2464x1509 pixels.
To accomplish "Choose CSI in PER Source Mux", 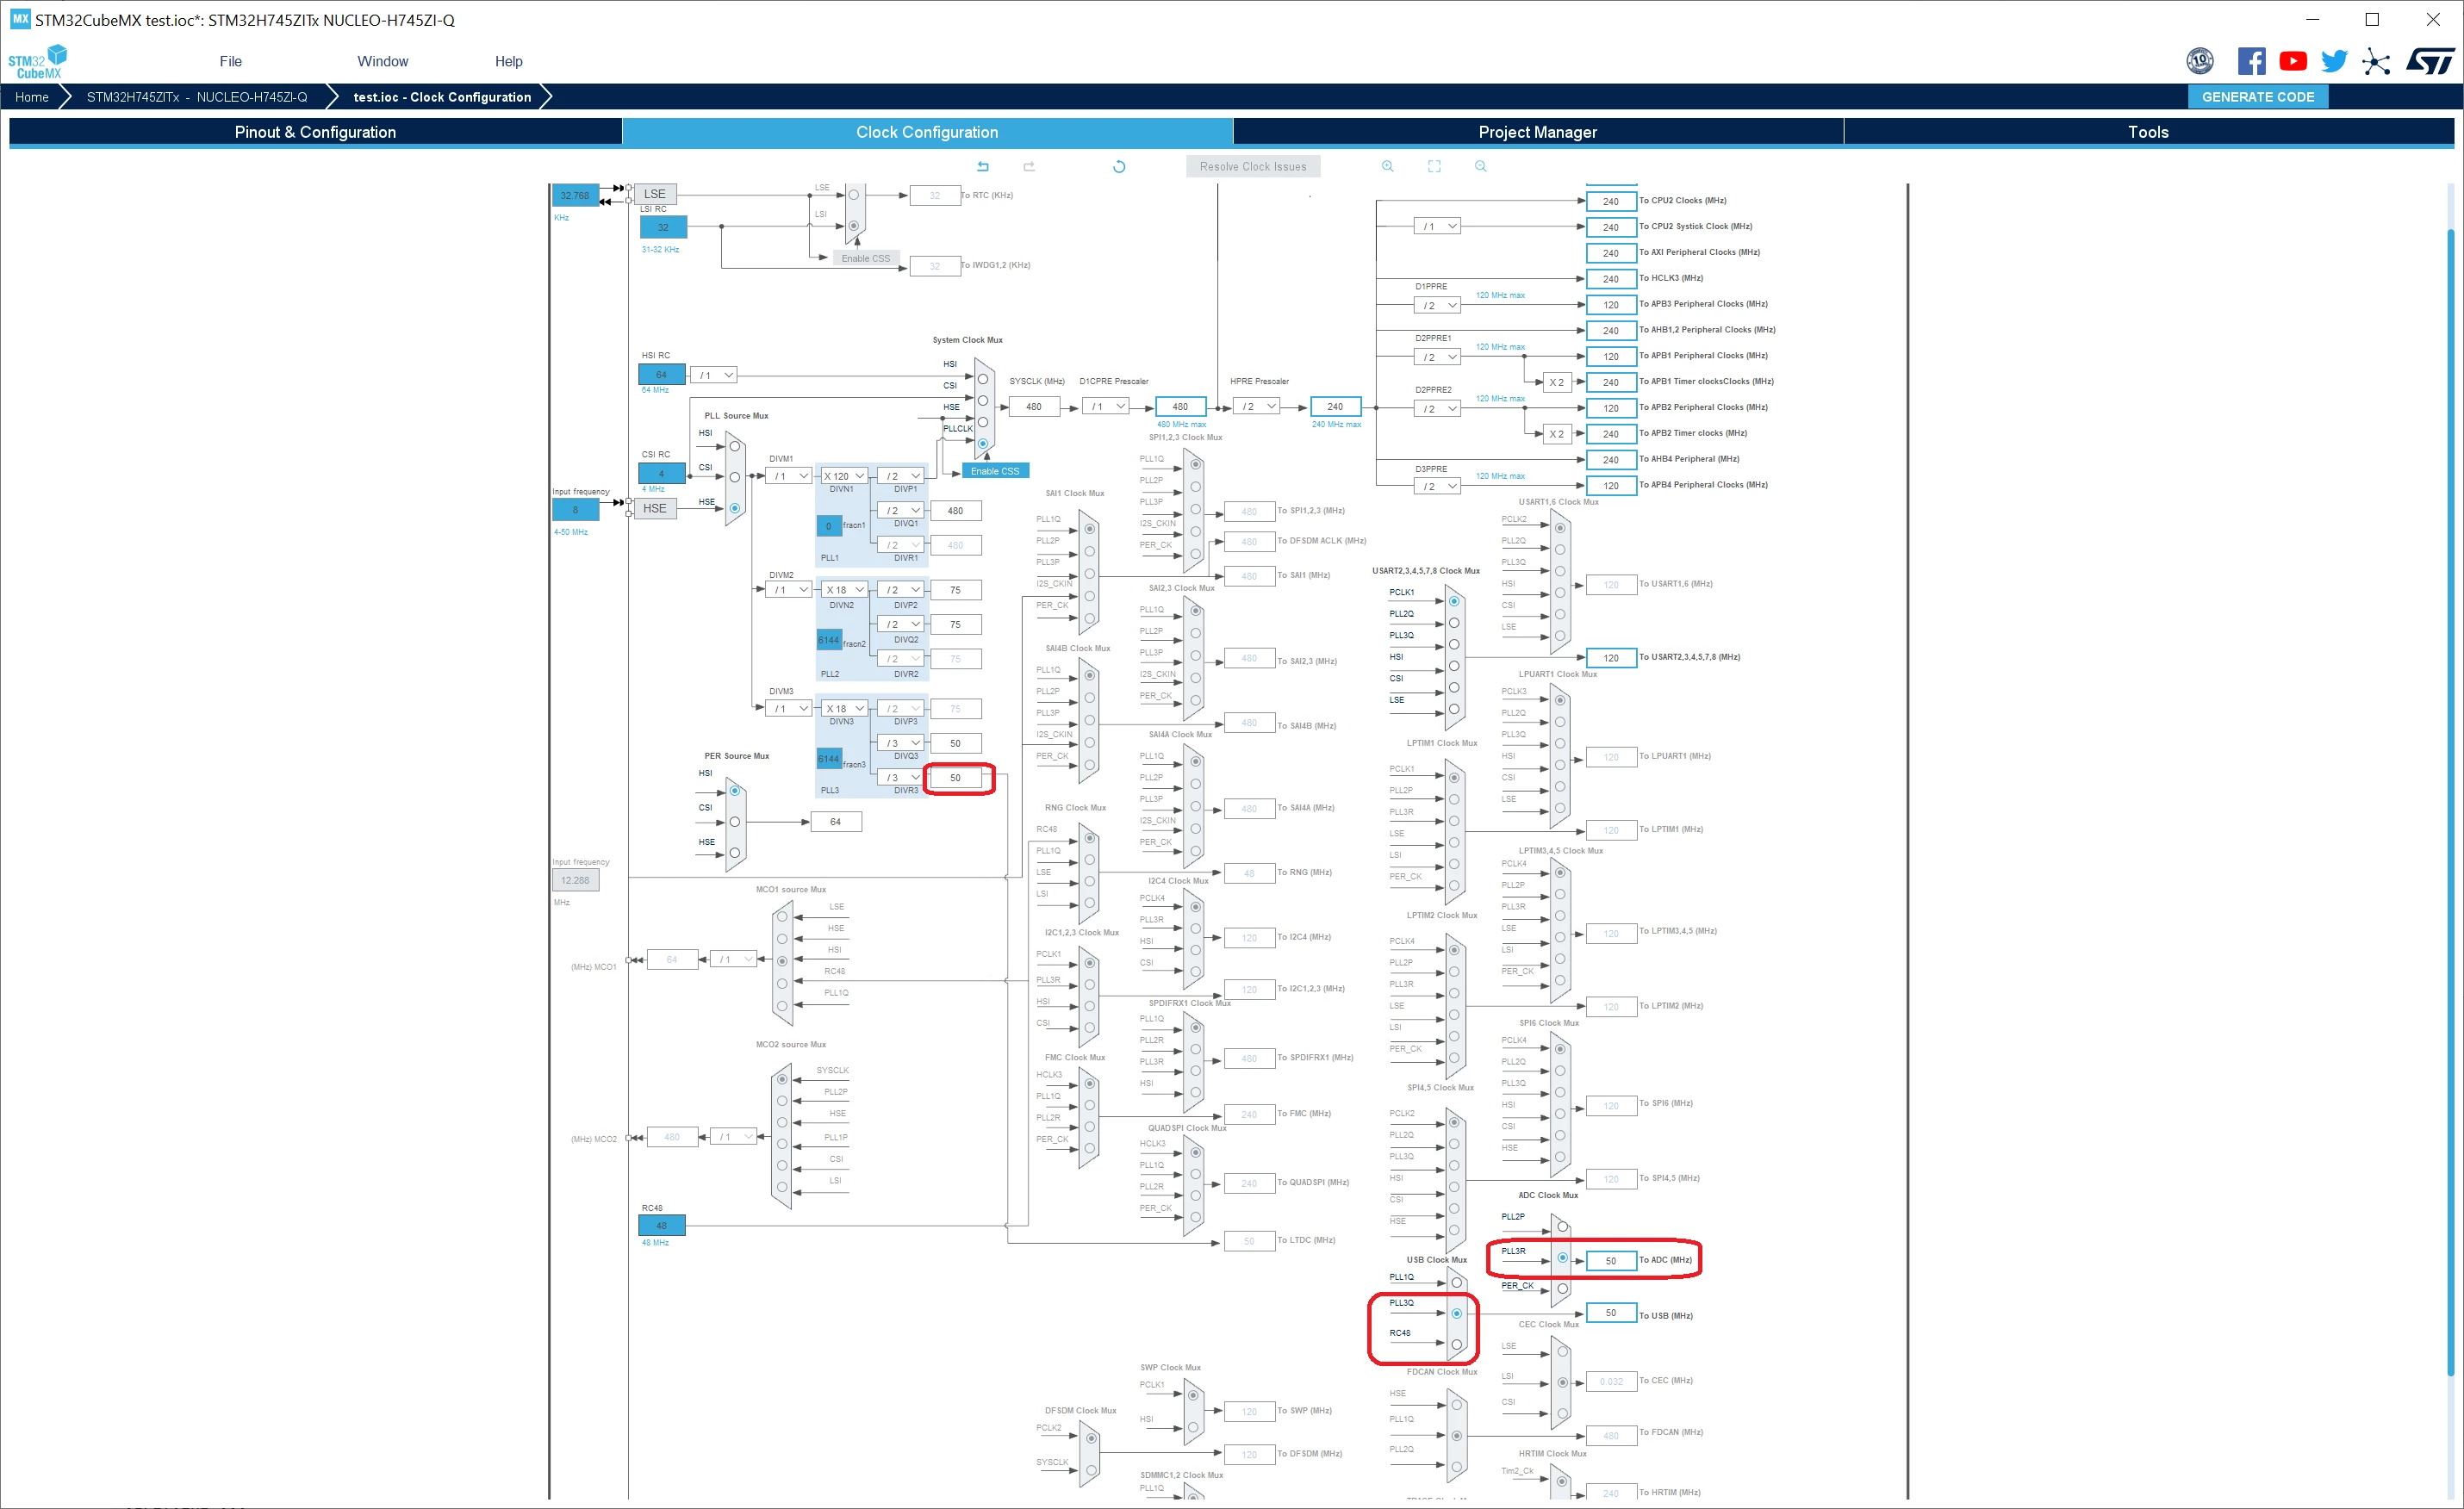I will (x=735, y=822).
